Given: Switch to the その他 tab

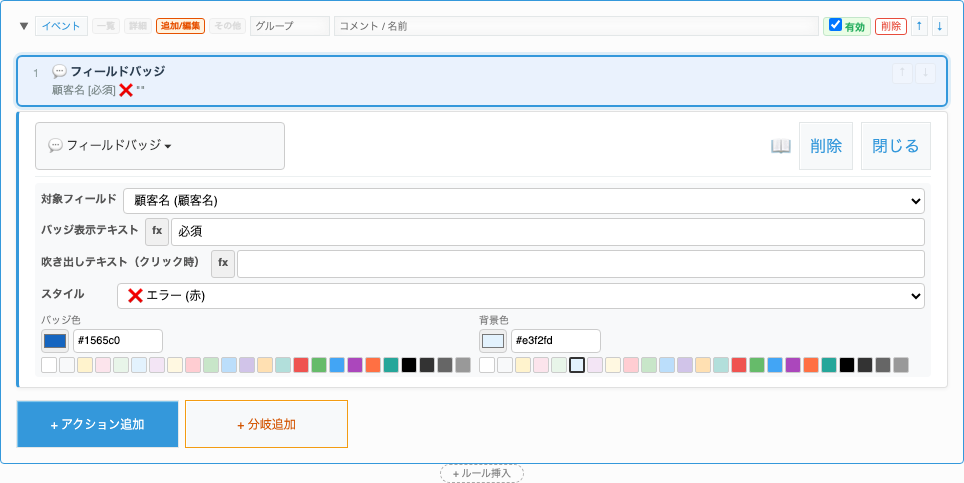Looking at the screenshot, I should coord(227,26).
